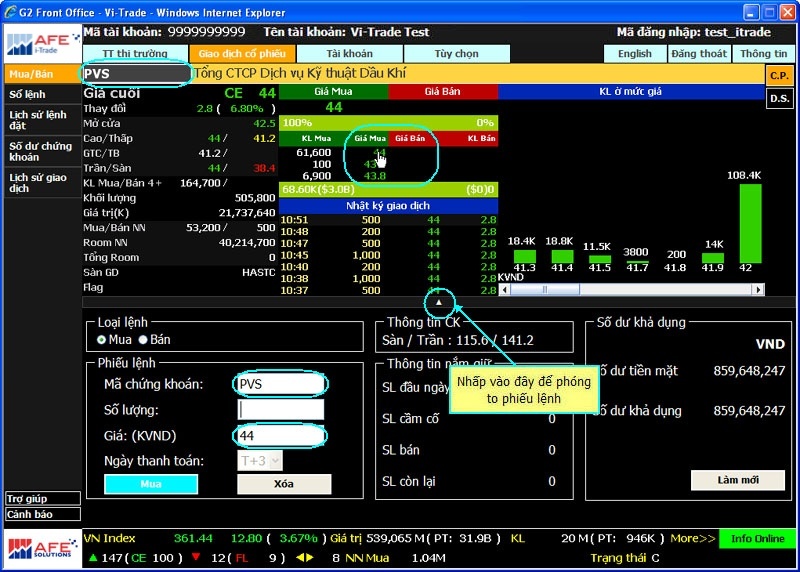
Task: Click the 18.4K volume bar at 41.3
Action: [524, 256]
